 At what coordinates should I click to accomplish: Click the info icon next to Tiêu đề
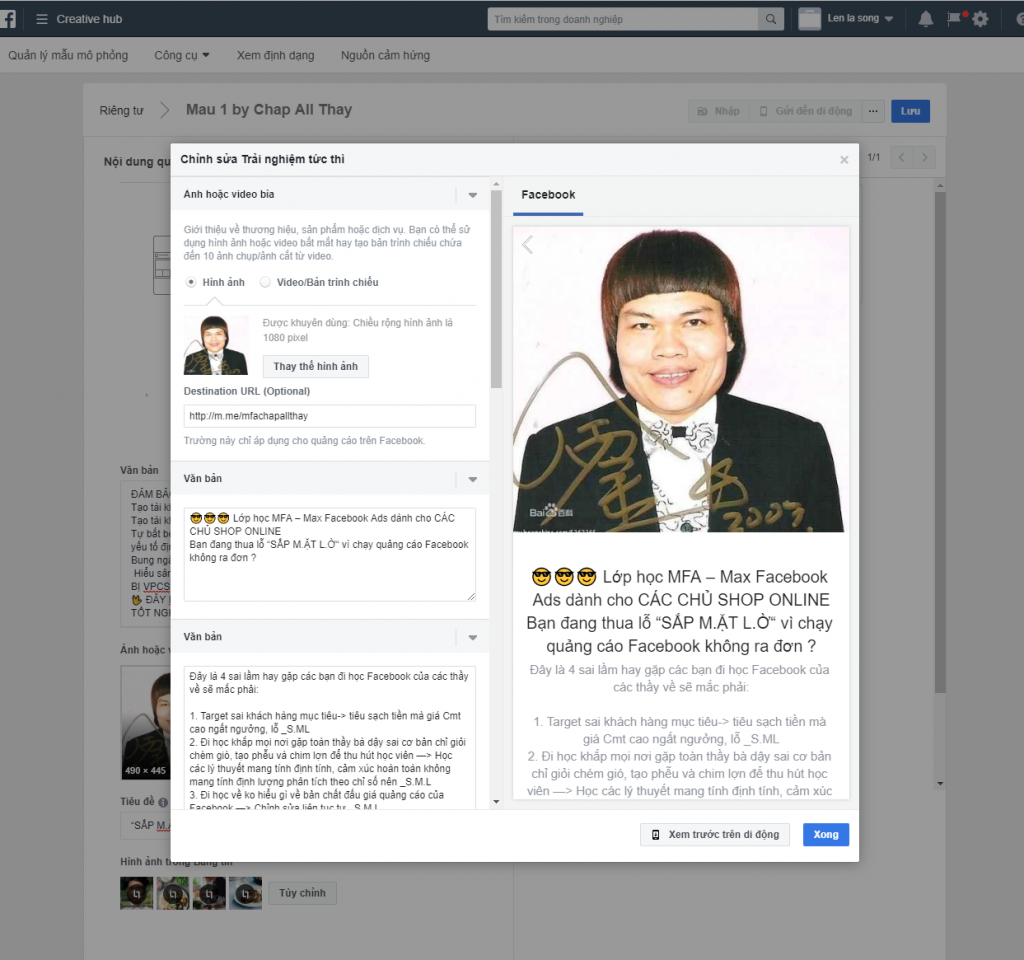click(163, 802)
